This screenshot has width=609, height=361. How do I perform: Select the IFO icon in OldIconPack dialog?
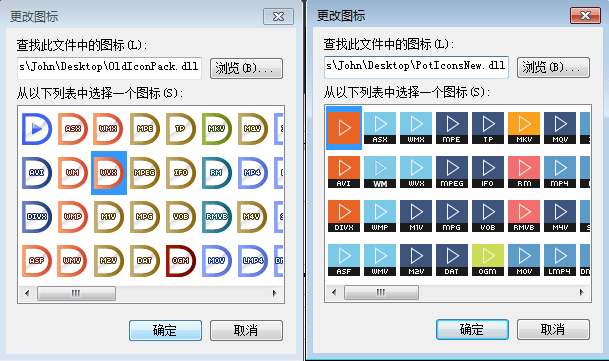(x=181, y=173)
